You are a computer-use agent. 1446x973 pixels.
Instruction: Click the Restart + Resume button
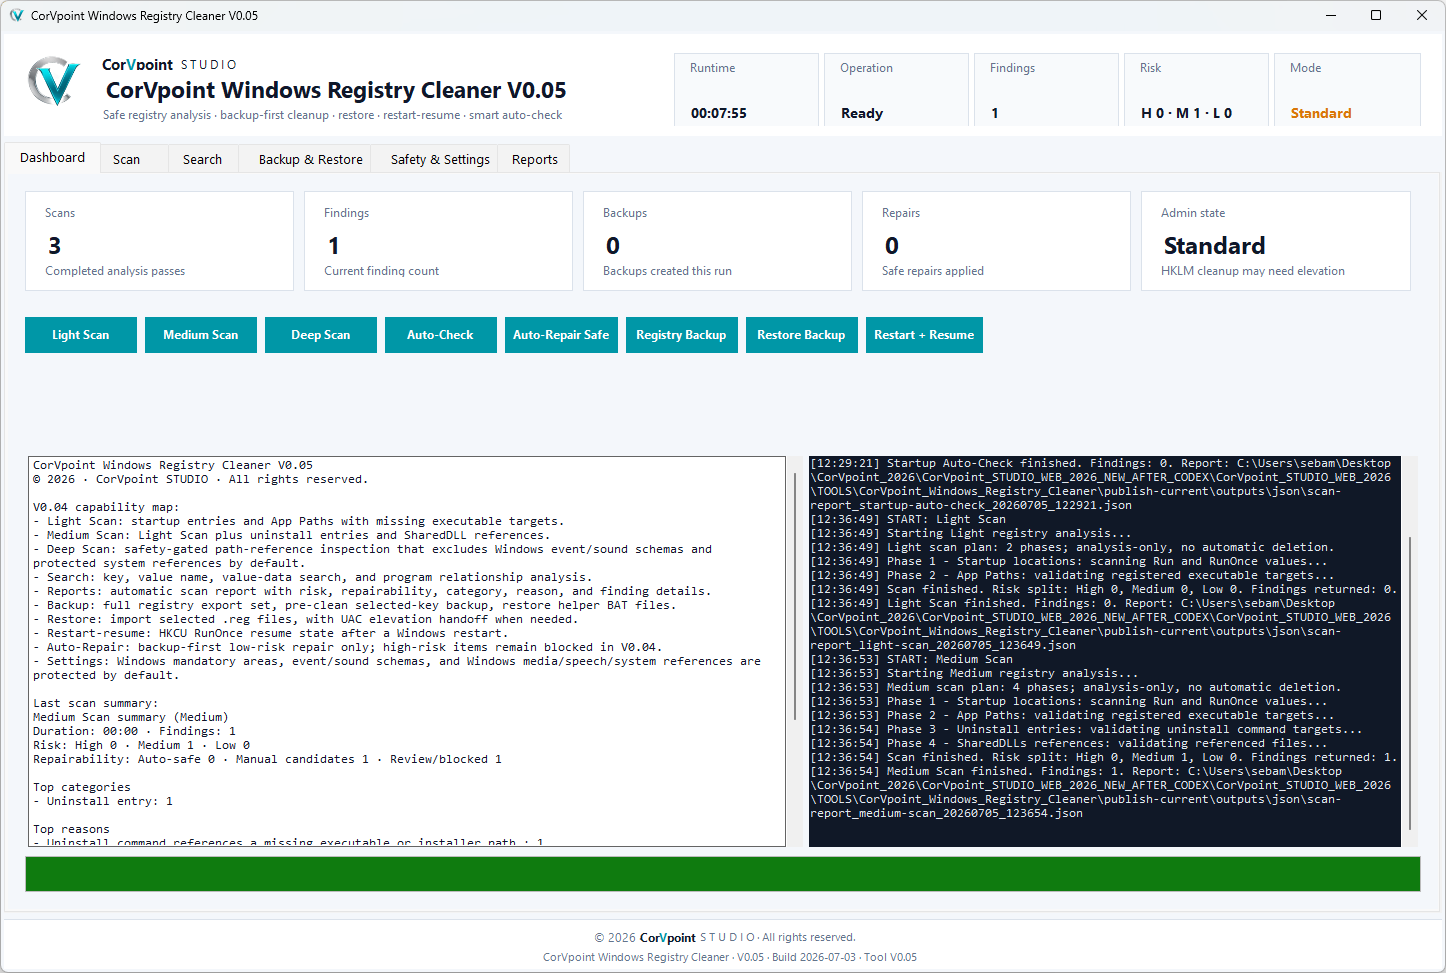[x=924, y=335]
